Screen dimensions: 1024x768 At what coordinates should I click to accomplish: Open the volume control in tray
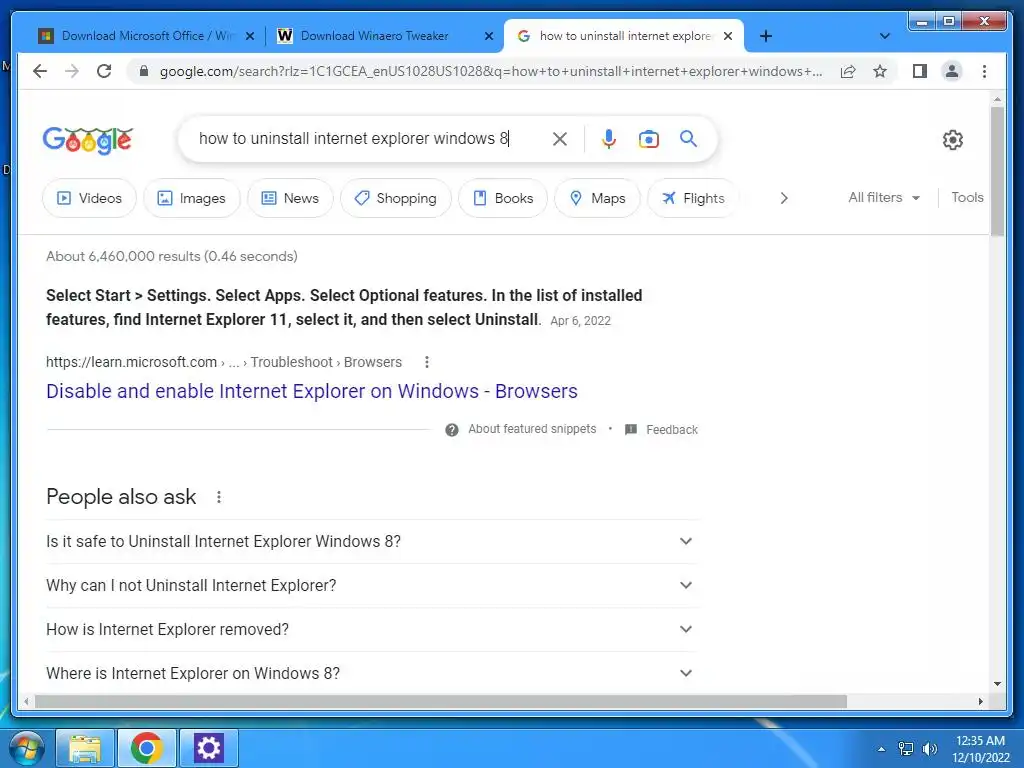coord(929,749)
